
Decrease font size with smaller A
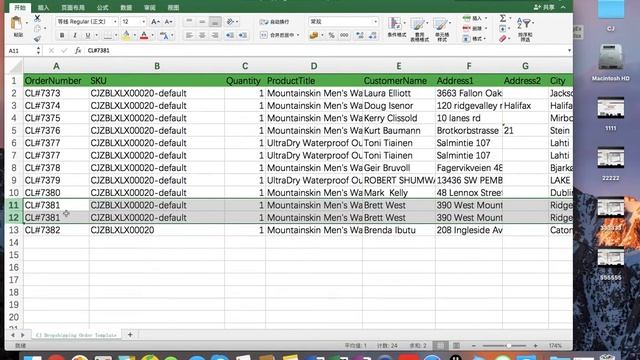(168, 22)
